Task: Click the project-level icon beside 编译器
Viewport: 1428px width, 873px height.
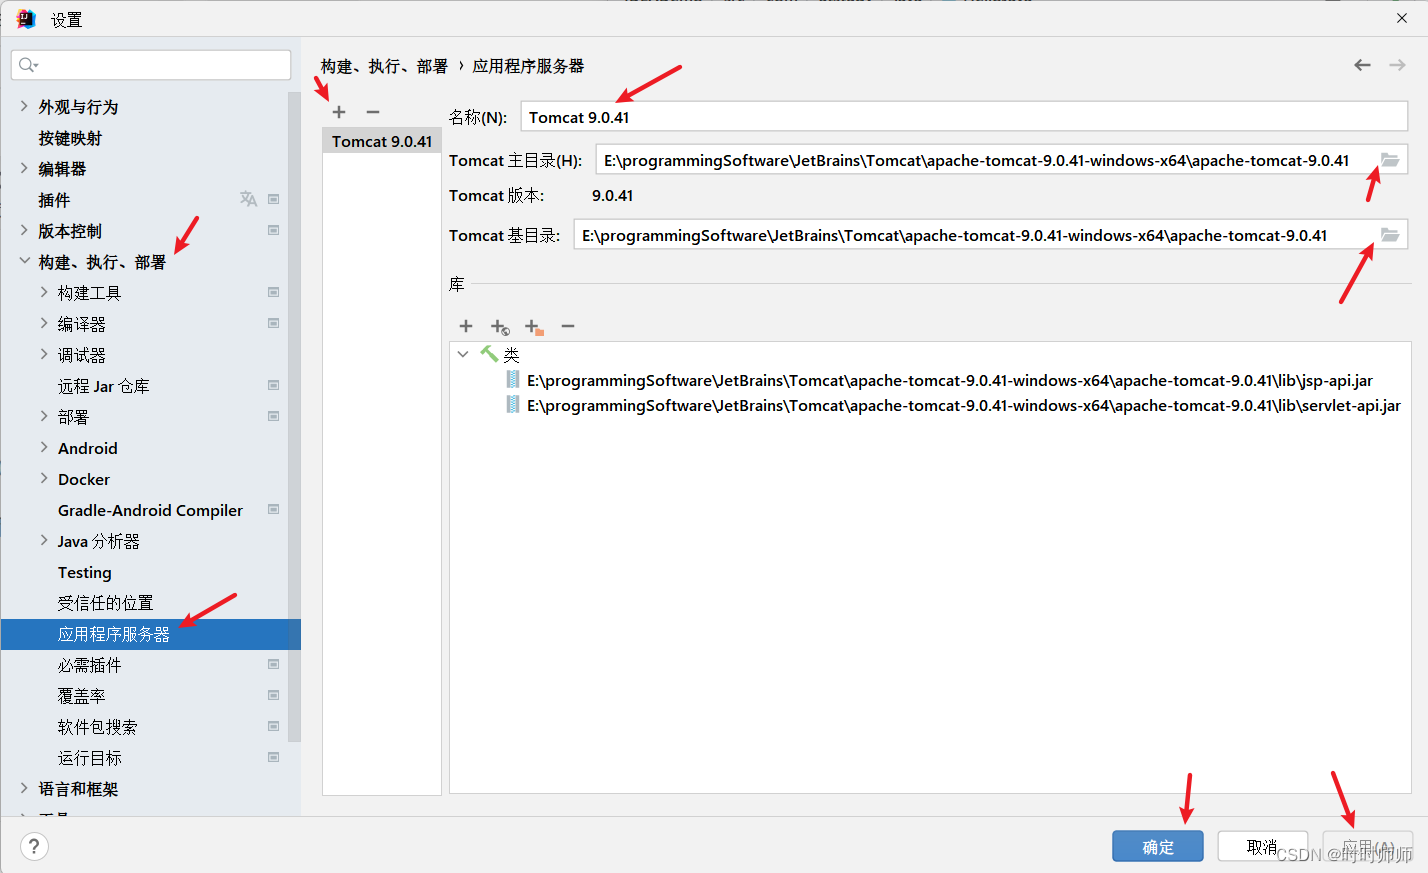Action: [273, 323]
